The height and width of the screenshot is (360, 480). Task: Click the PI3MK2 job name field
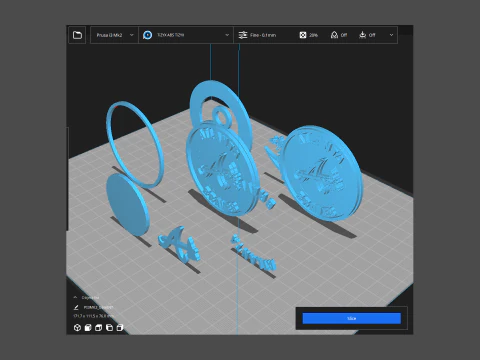[98, 307]
